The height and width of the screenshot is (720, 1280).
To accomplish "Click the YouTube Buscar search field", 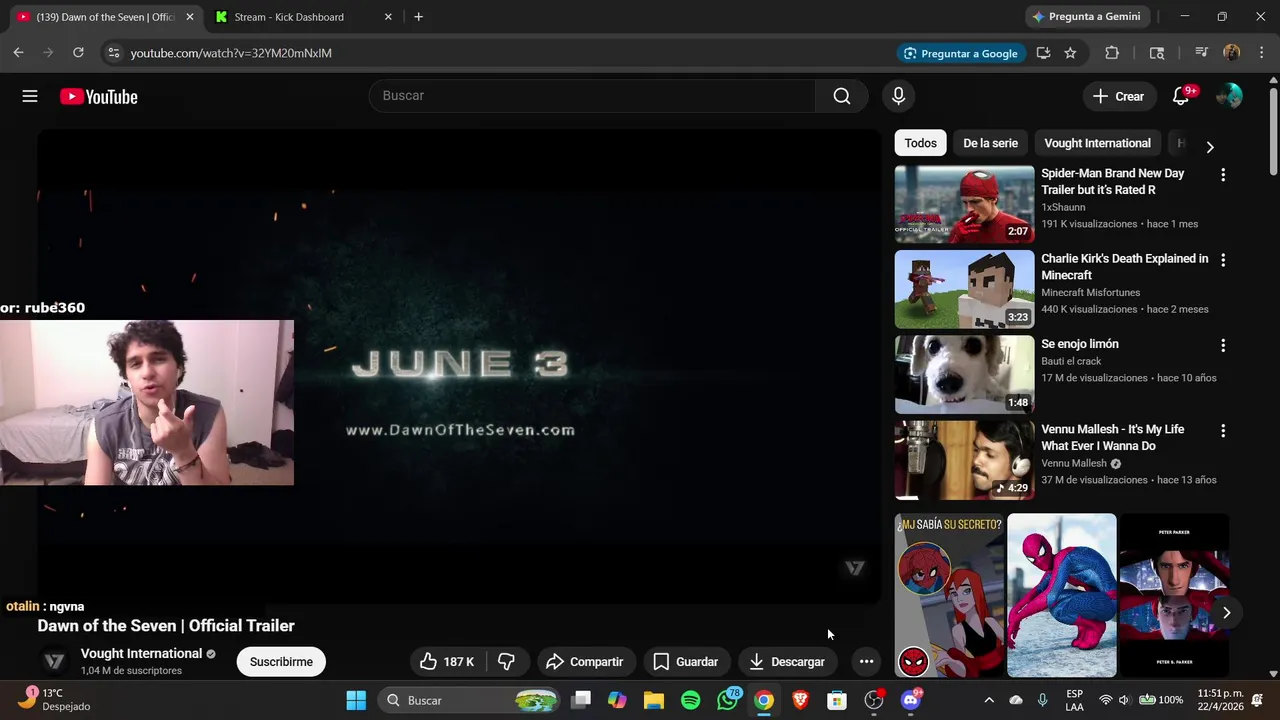I will pos(592,96).
